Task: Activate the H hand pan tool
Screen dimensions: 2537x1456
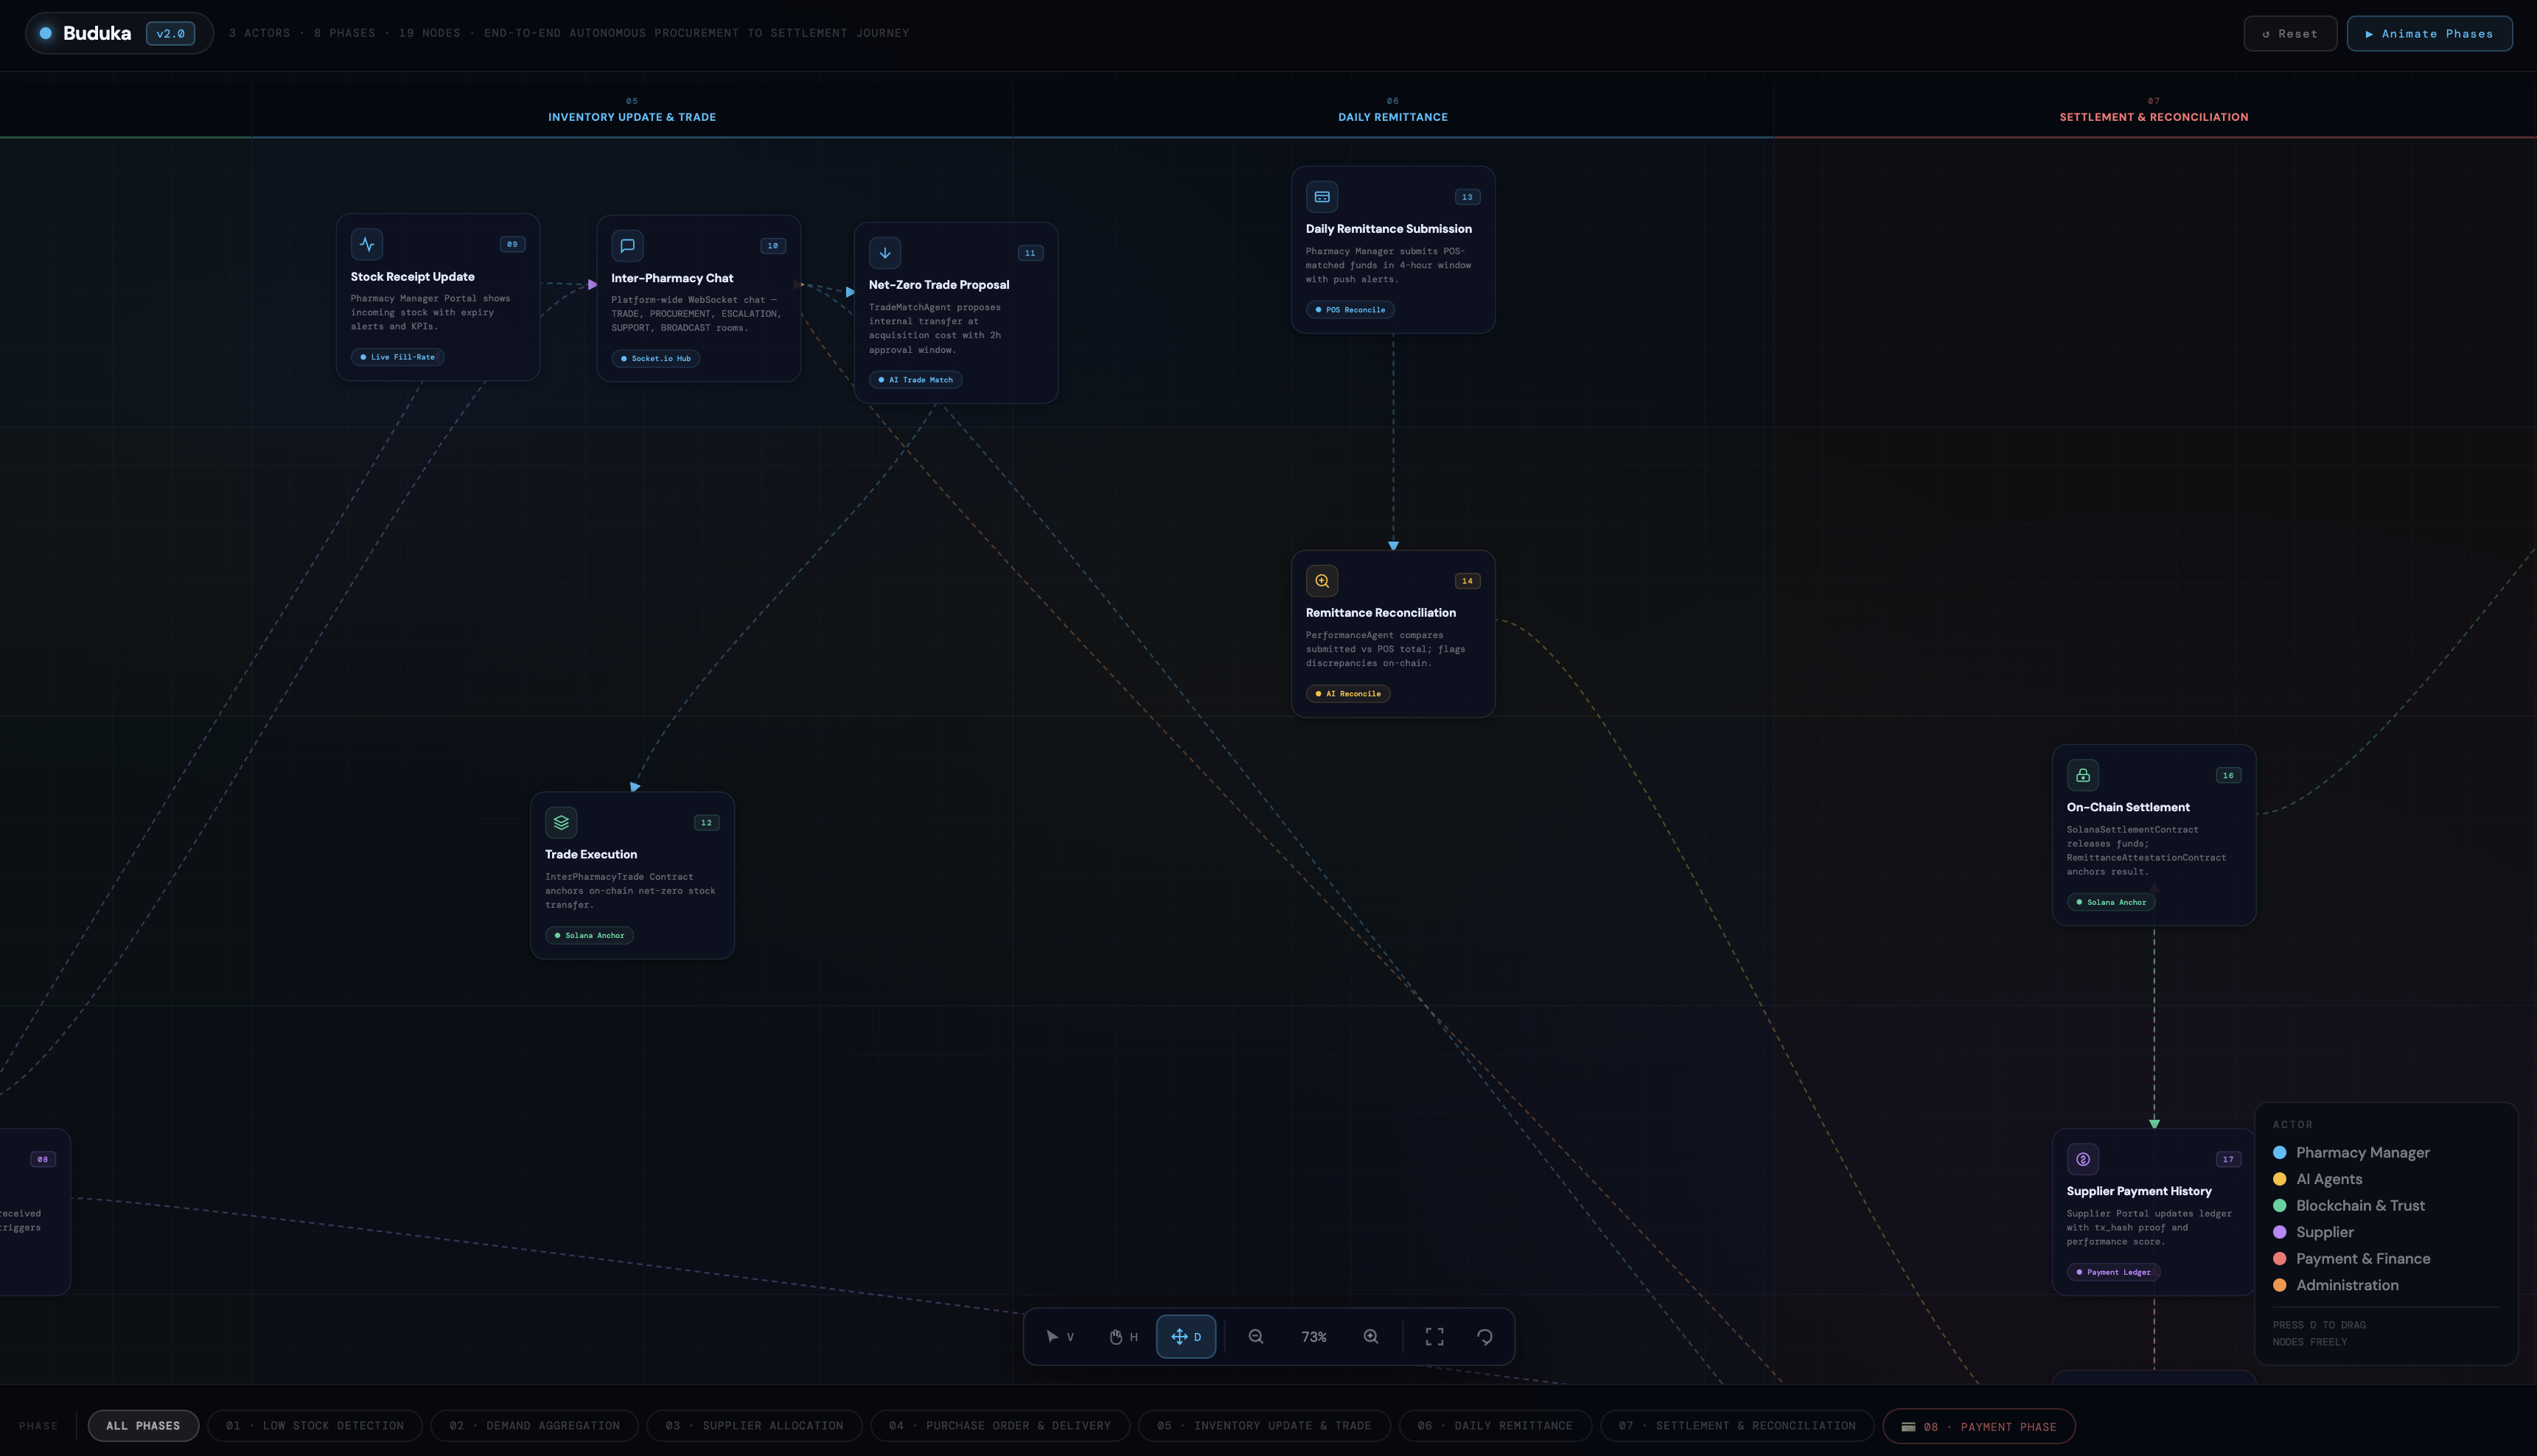Action: point(1122,1336)
